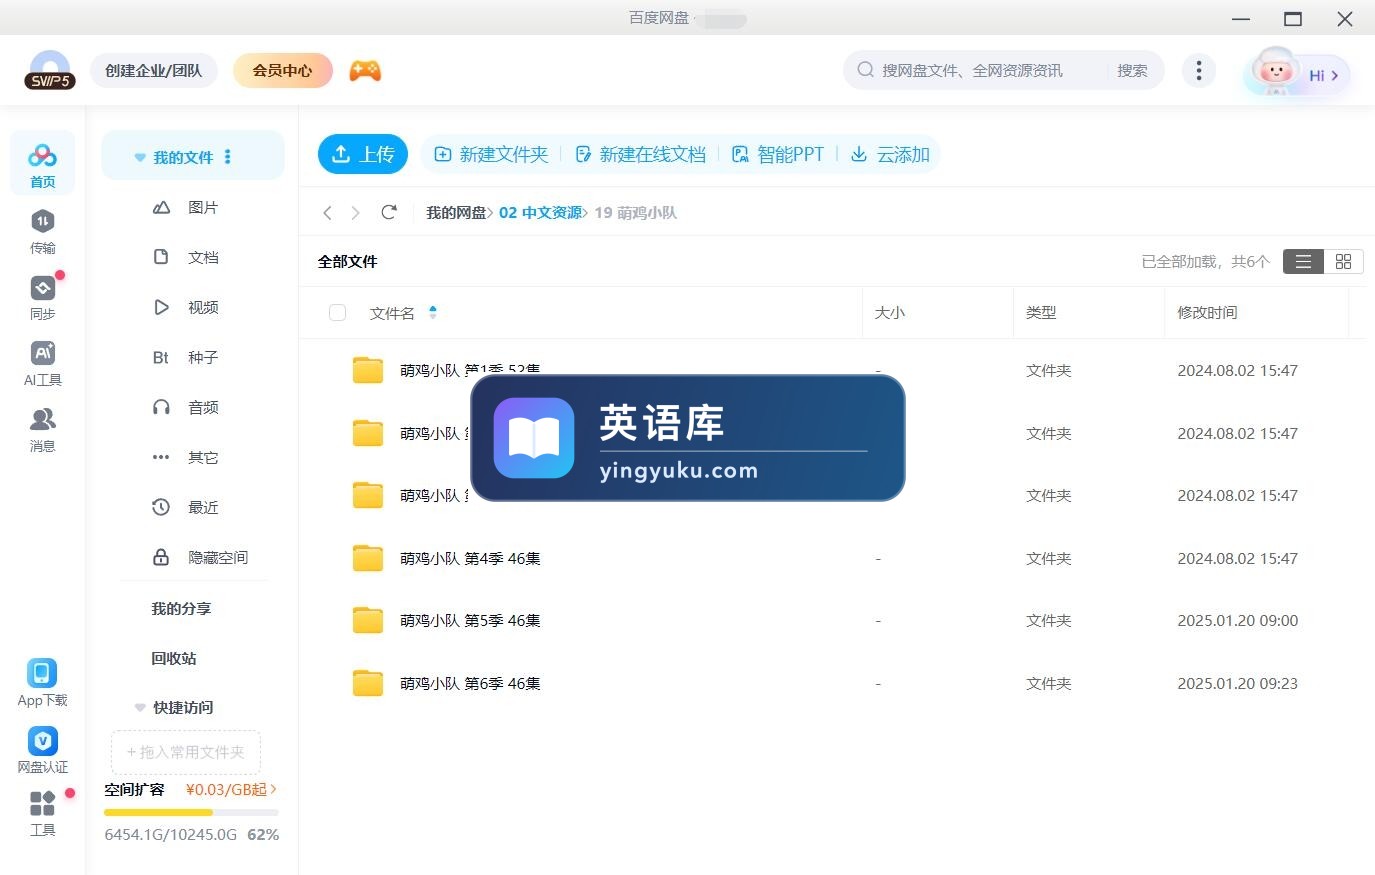Image resolution: width=1375 pixels, height=875 pixels.
Task: Click 空间扩容 price link
Action: (231, 789)
